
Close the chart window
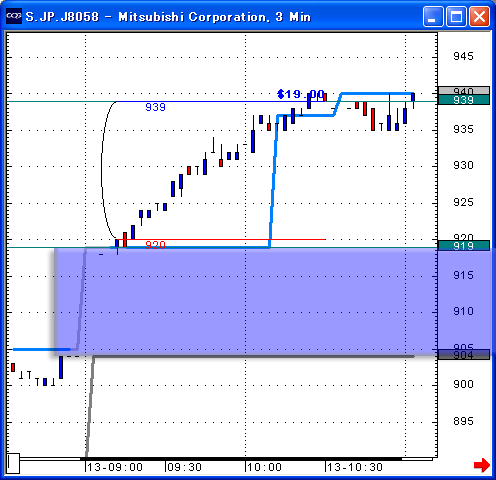pos(479,16)
